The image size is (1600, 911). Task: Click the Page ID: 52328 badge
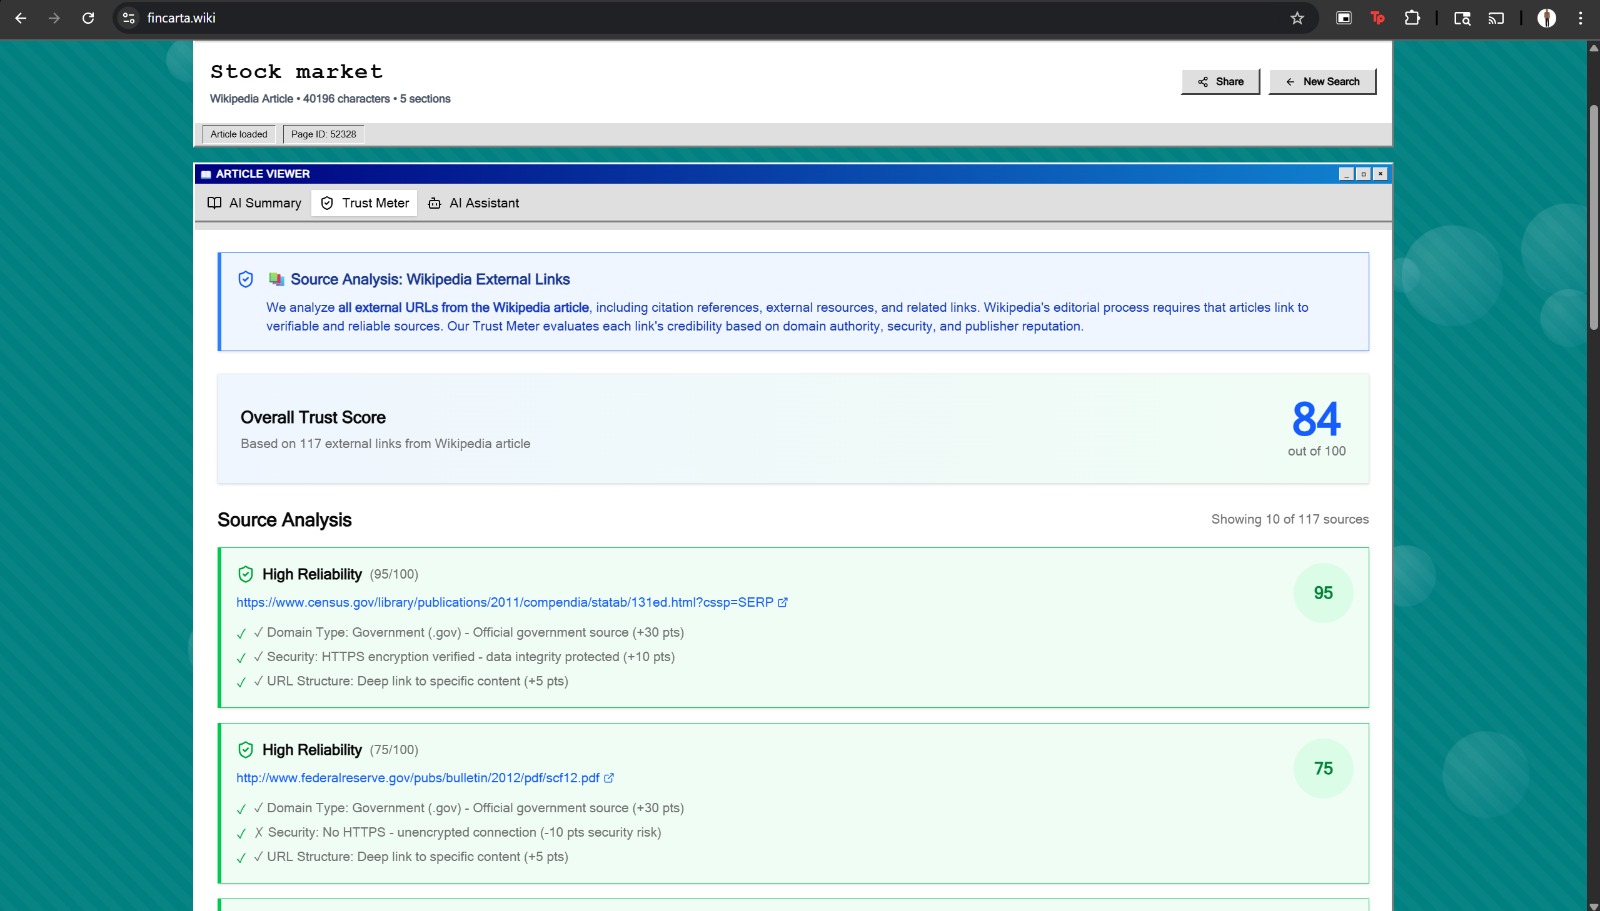pos(323,134)
